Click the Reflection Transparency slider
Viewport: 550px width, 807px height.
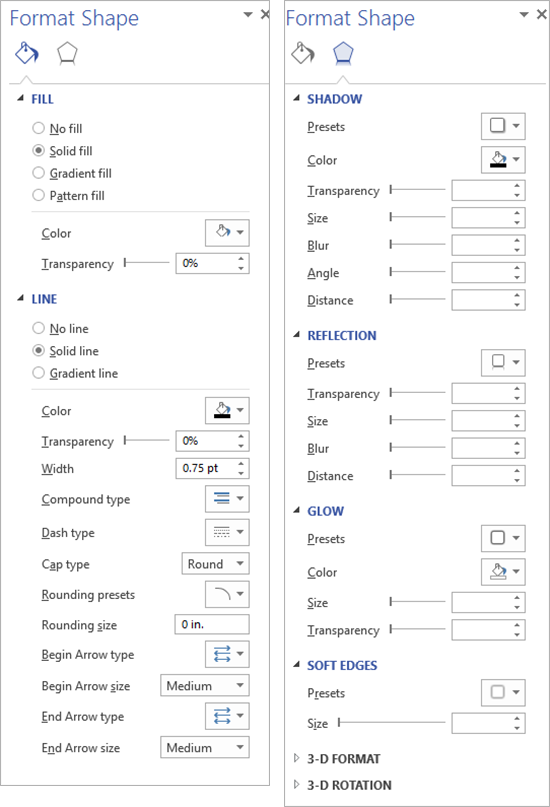(x=417, y=393)
